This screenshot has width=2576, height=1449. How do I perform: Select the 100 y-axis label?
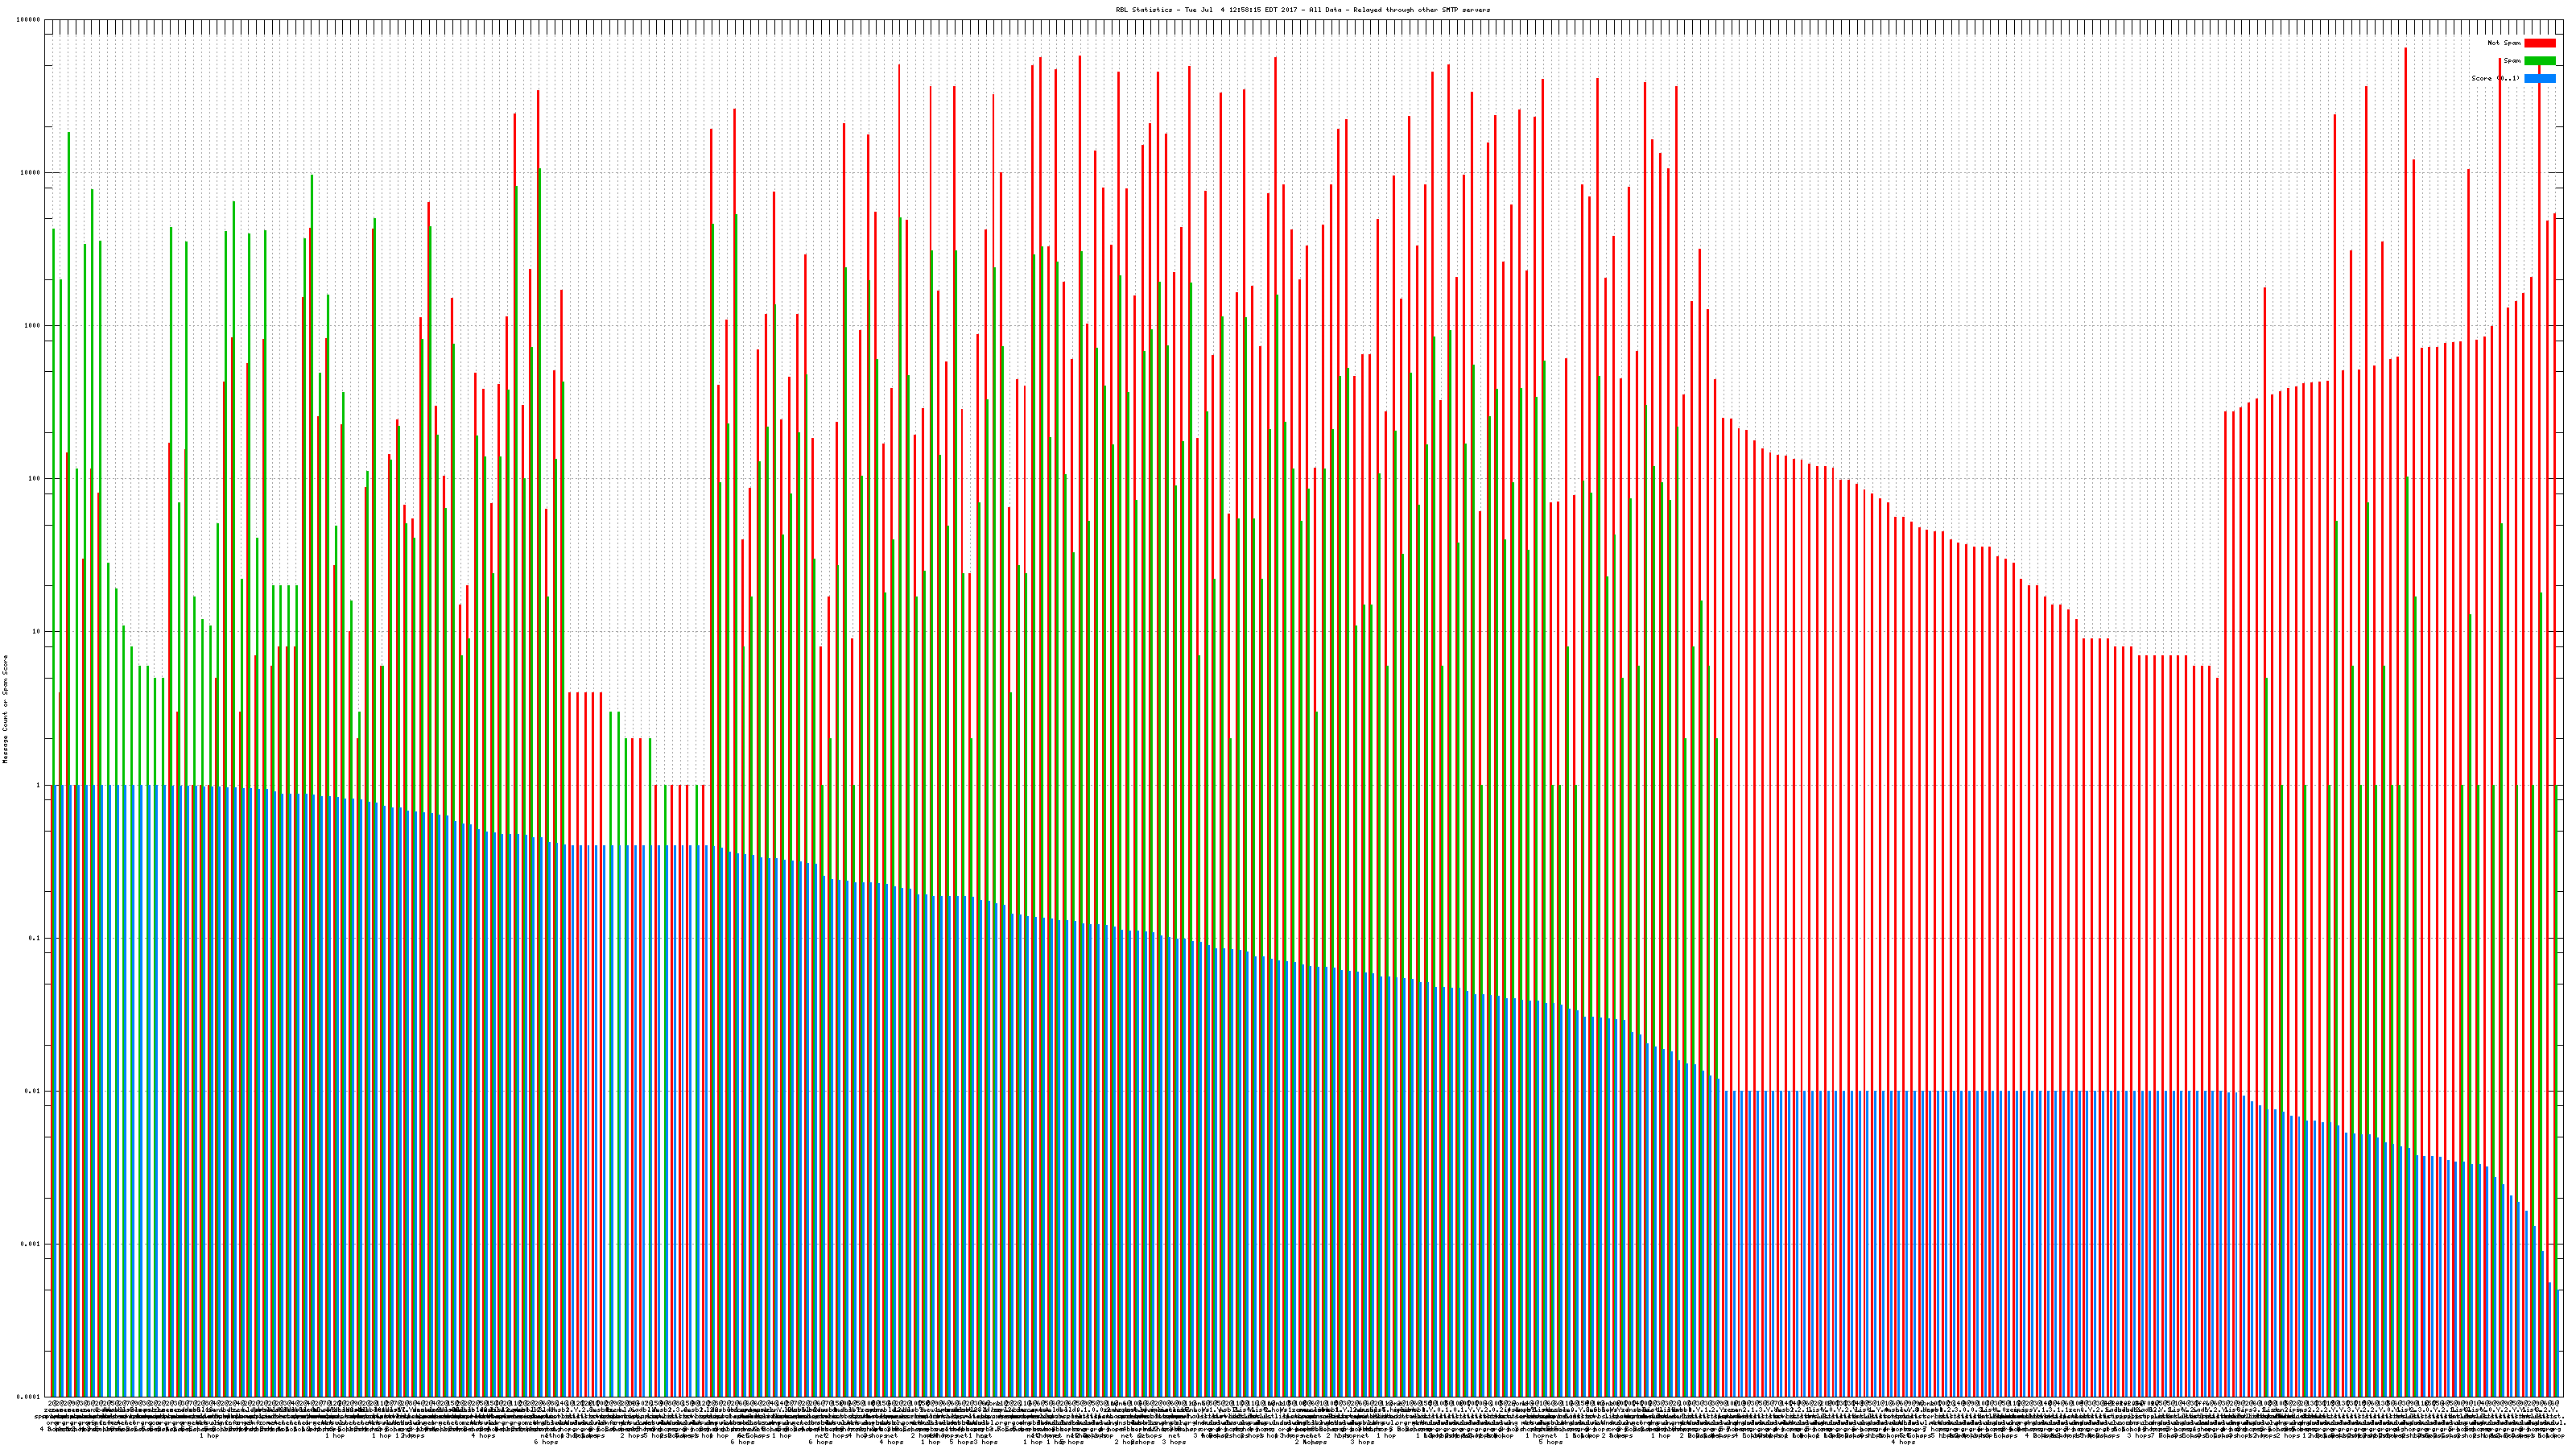34,478
